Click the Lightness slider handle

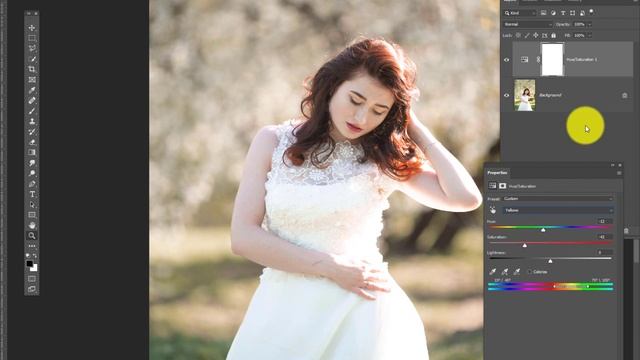coord(550,261)
